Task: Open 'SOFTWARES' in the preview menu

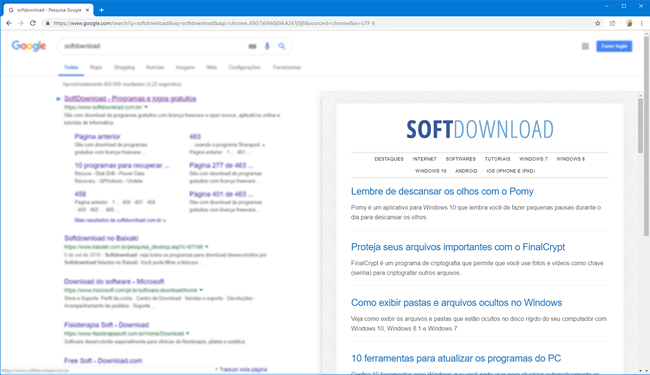Action: [461, 159]
